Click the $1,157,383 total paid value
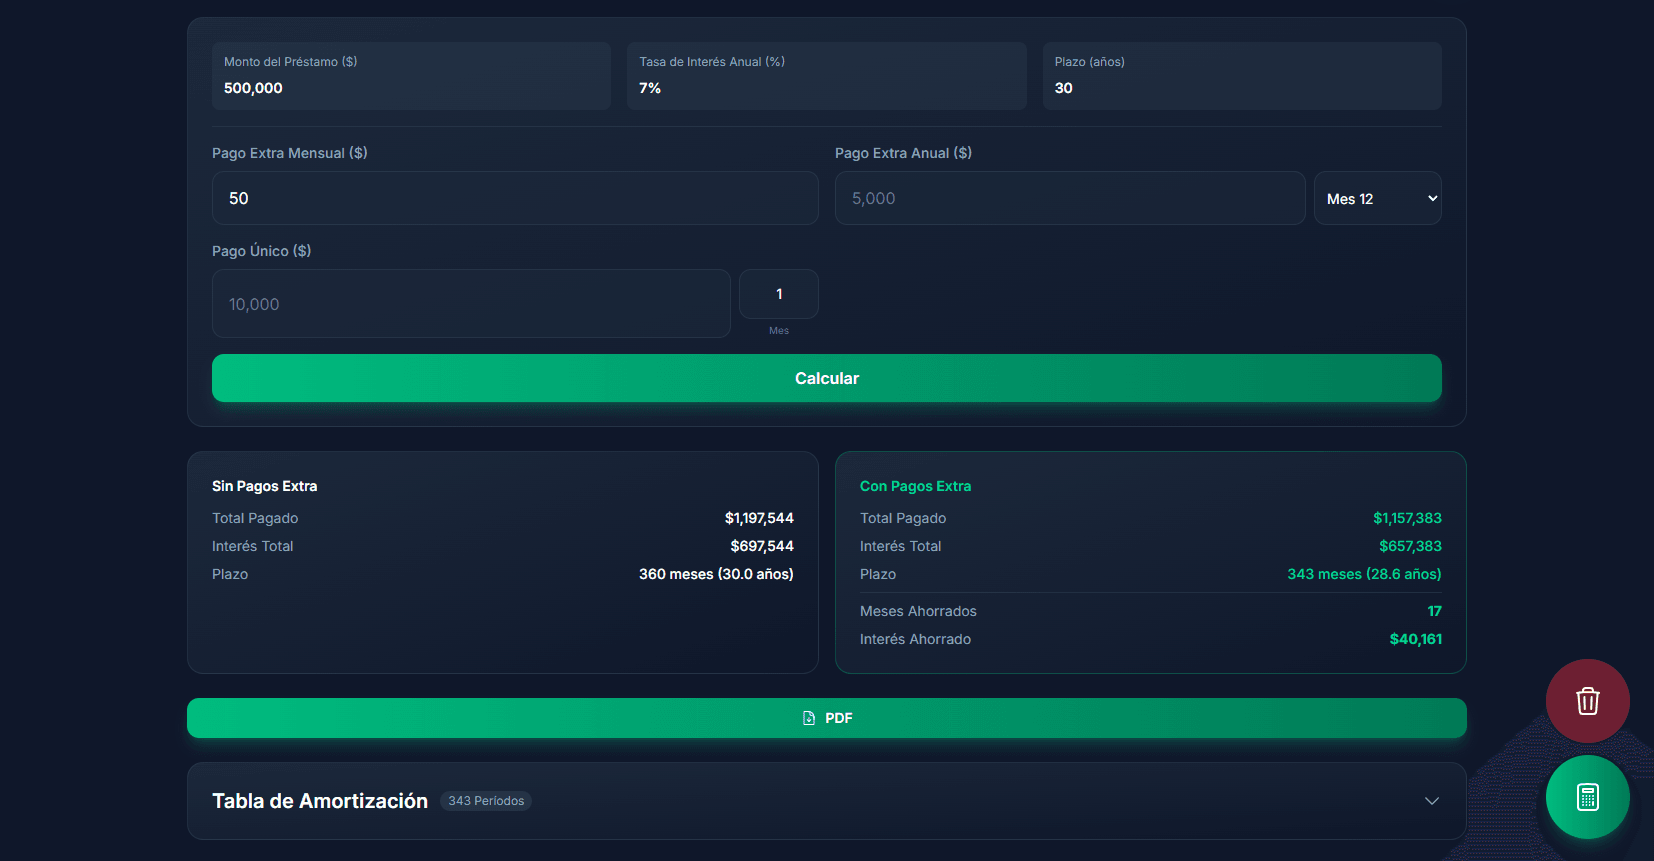1654x861 pixels. pos(1407,518)
